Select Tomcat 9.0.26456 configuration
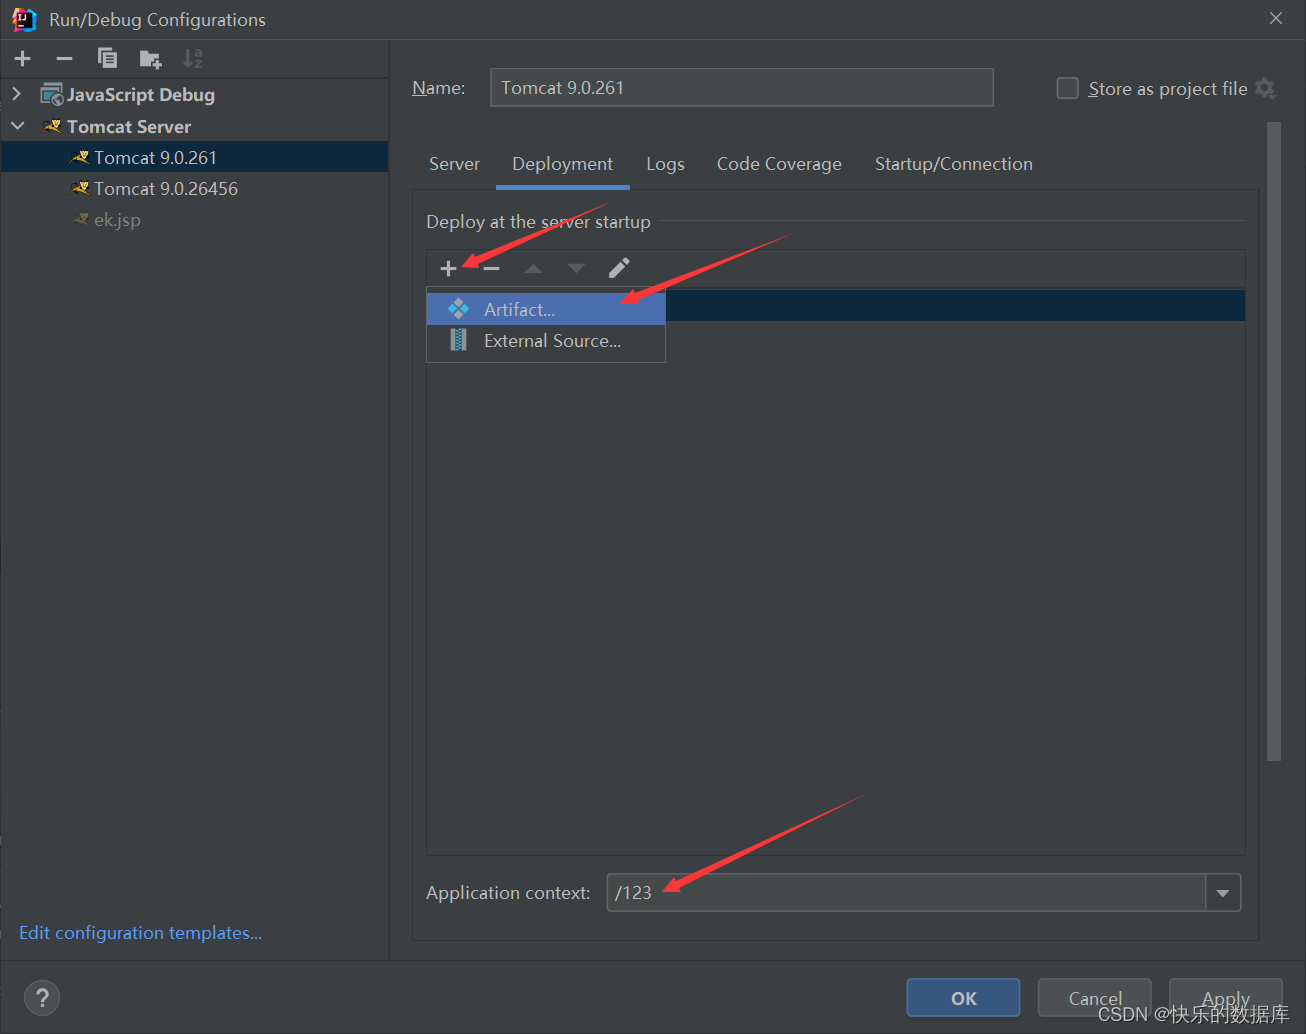1306x1034 pixels. pos(195,188)
